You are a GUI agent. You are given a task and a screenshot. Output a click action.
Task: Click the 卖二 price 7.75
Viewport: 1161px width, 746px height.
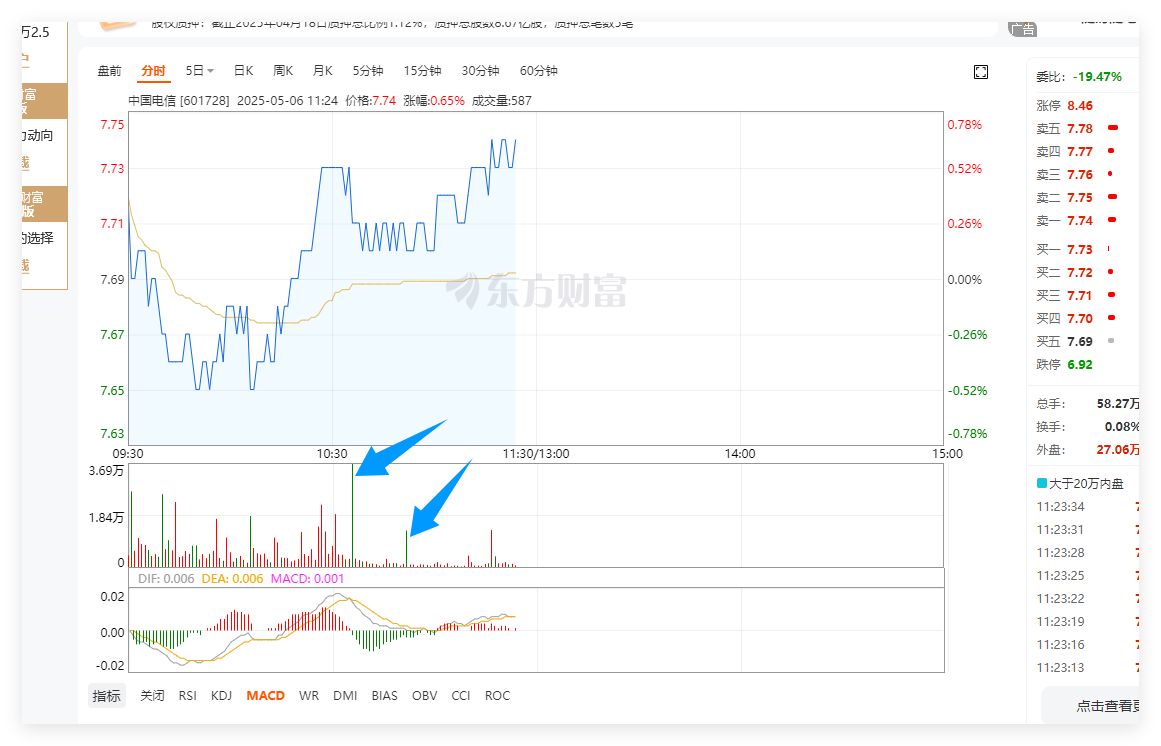tap(1080, 198)
